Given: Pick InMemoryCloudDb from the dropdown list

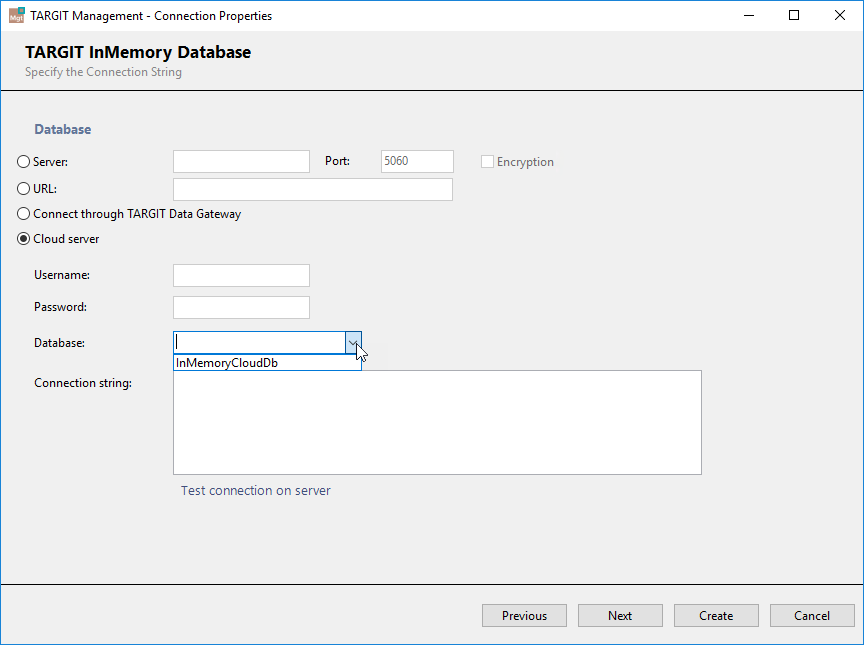Looking at the screenshot, I should tap(267, 362).
